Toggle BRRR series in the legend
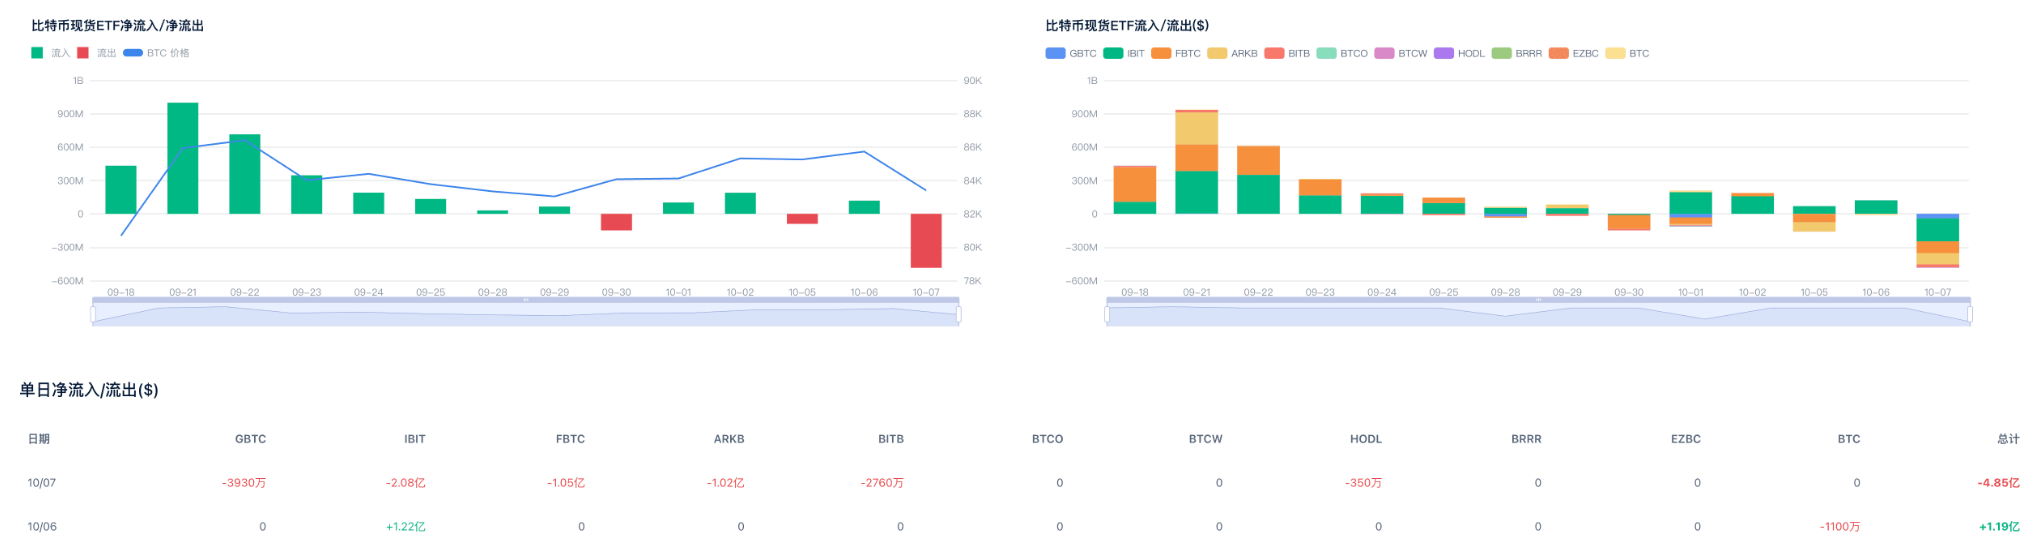The width and height of the screenshot is (2033, 553). (x=1517, y=53)
